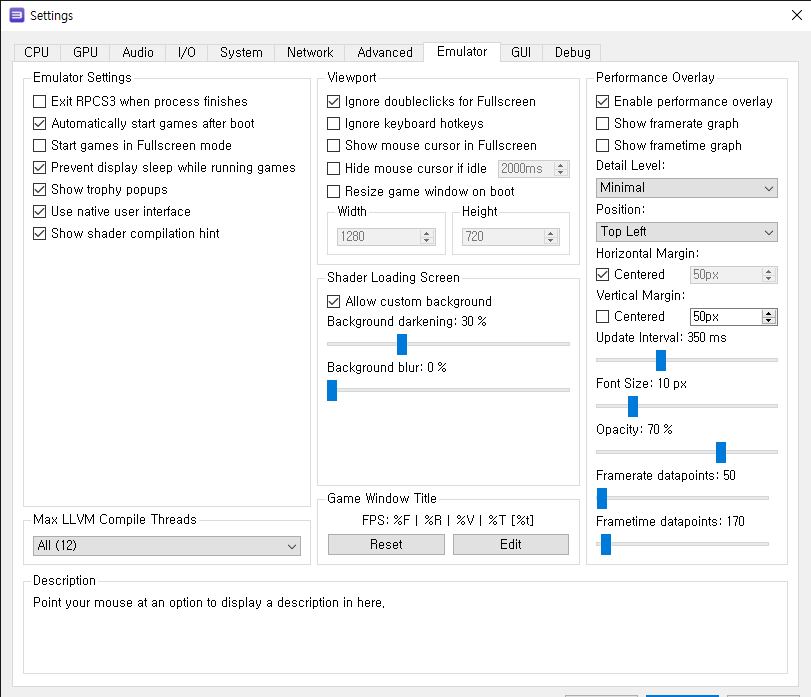This screenshot has height=697, width=811.
Task: Check Show mouse cursor in Fullscreen
Action: [x=432, y=145]
